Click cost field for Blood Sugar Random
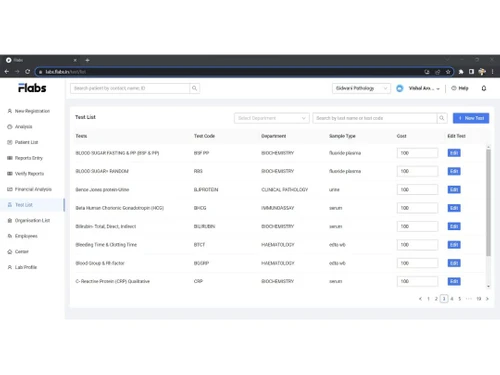Viewport: 500px width, 375px height. [x=417, y=171]
